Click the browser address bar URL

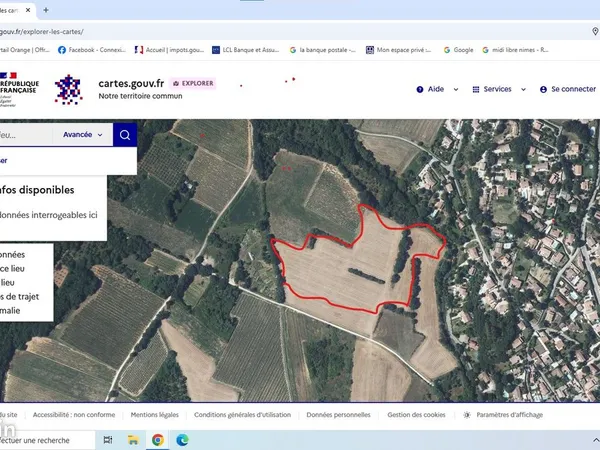[41, 32]
